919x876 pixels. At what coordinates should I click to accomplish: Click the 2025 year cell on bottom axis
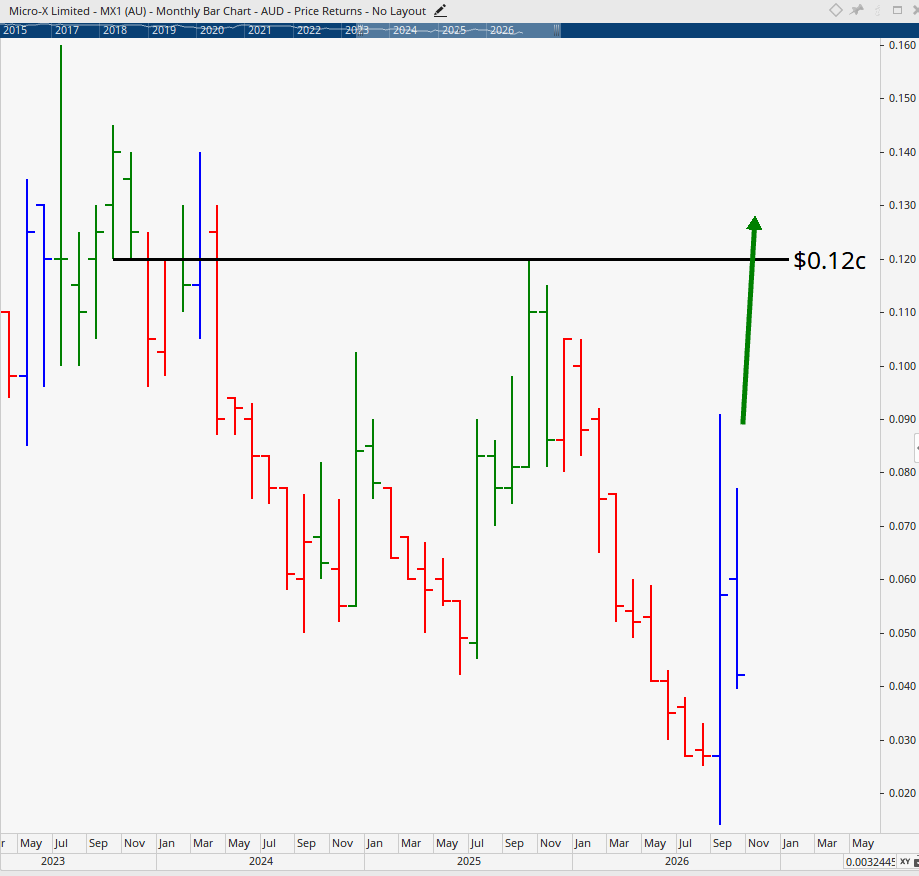point(469,861)
